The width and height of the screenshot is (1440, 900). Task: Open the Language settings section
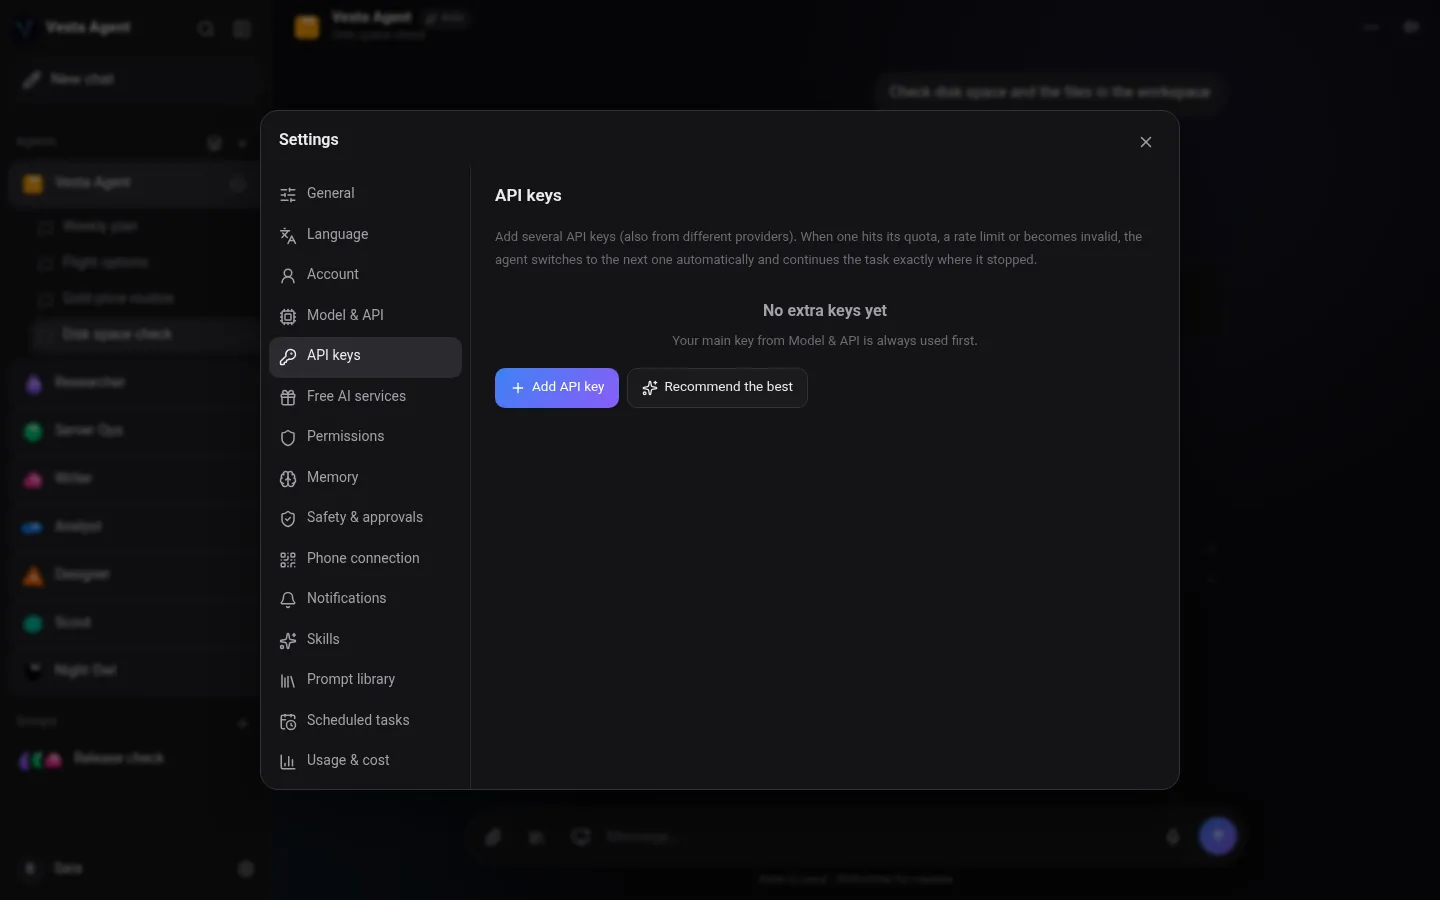tap(365, 235)
